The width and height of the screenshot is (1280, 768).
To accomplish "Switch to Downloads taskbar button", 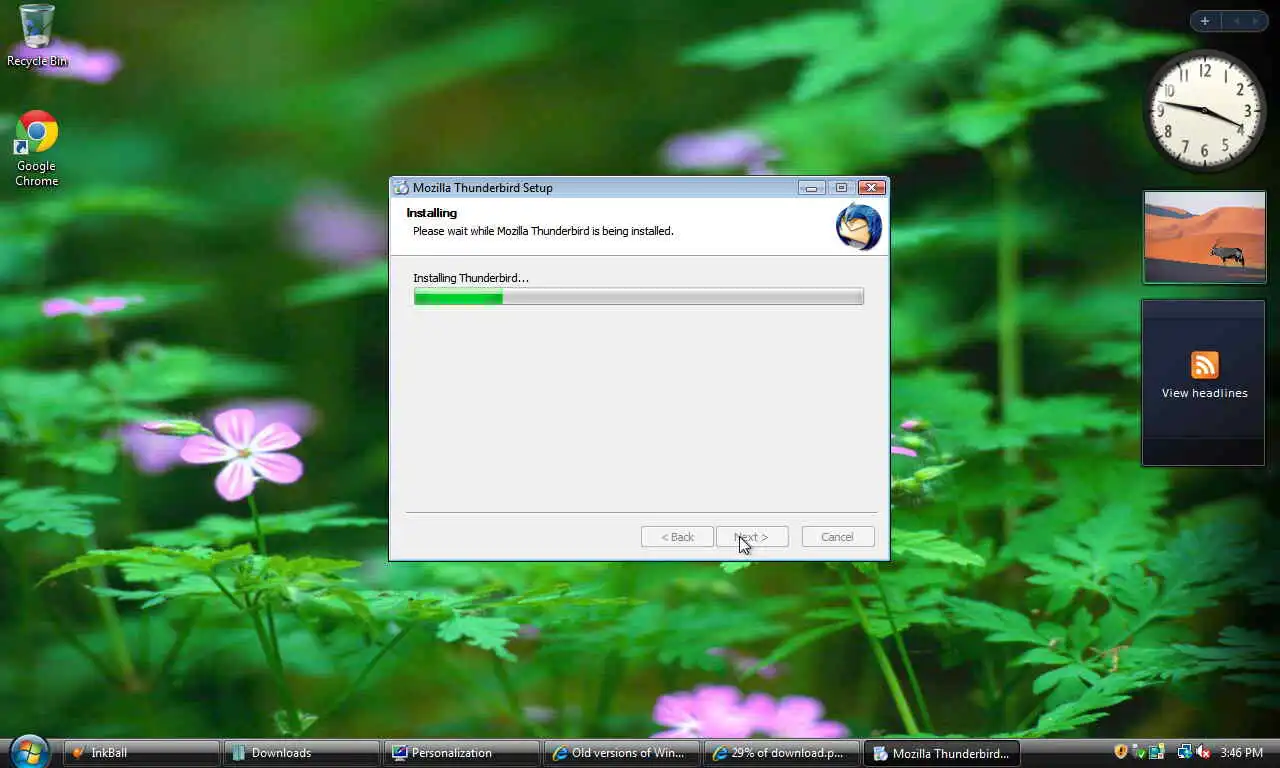I will [302, 753].
